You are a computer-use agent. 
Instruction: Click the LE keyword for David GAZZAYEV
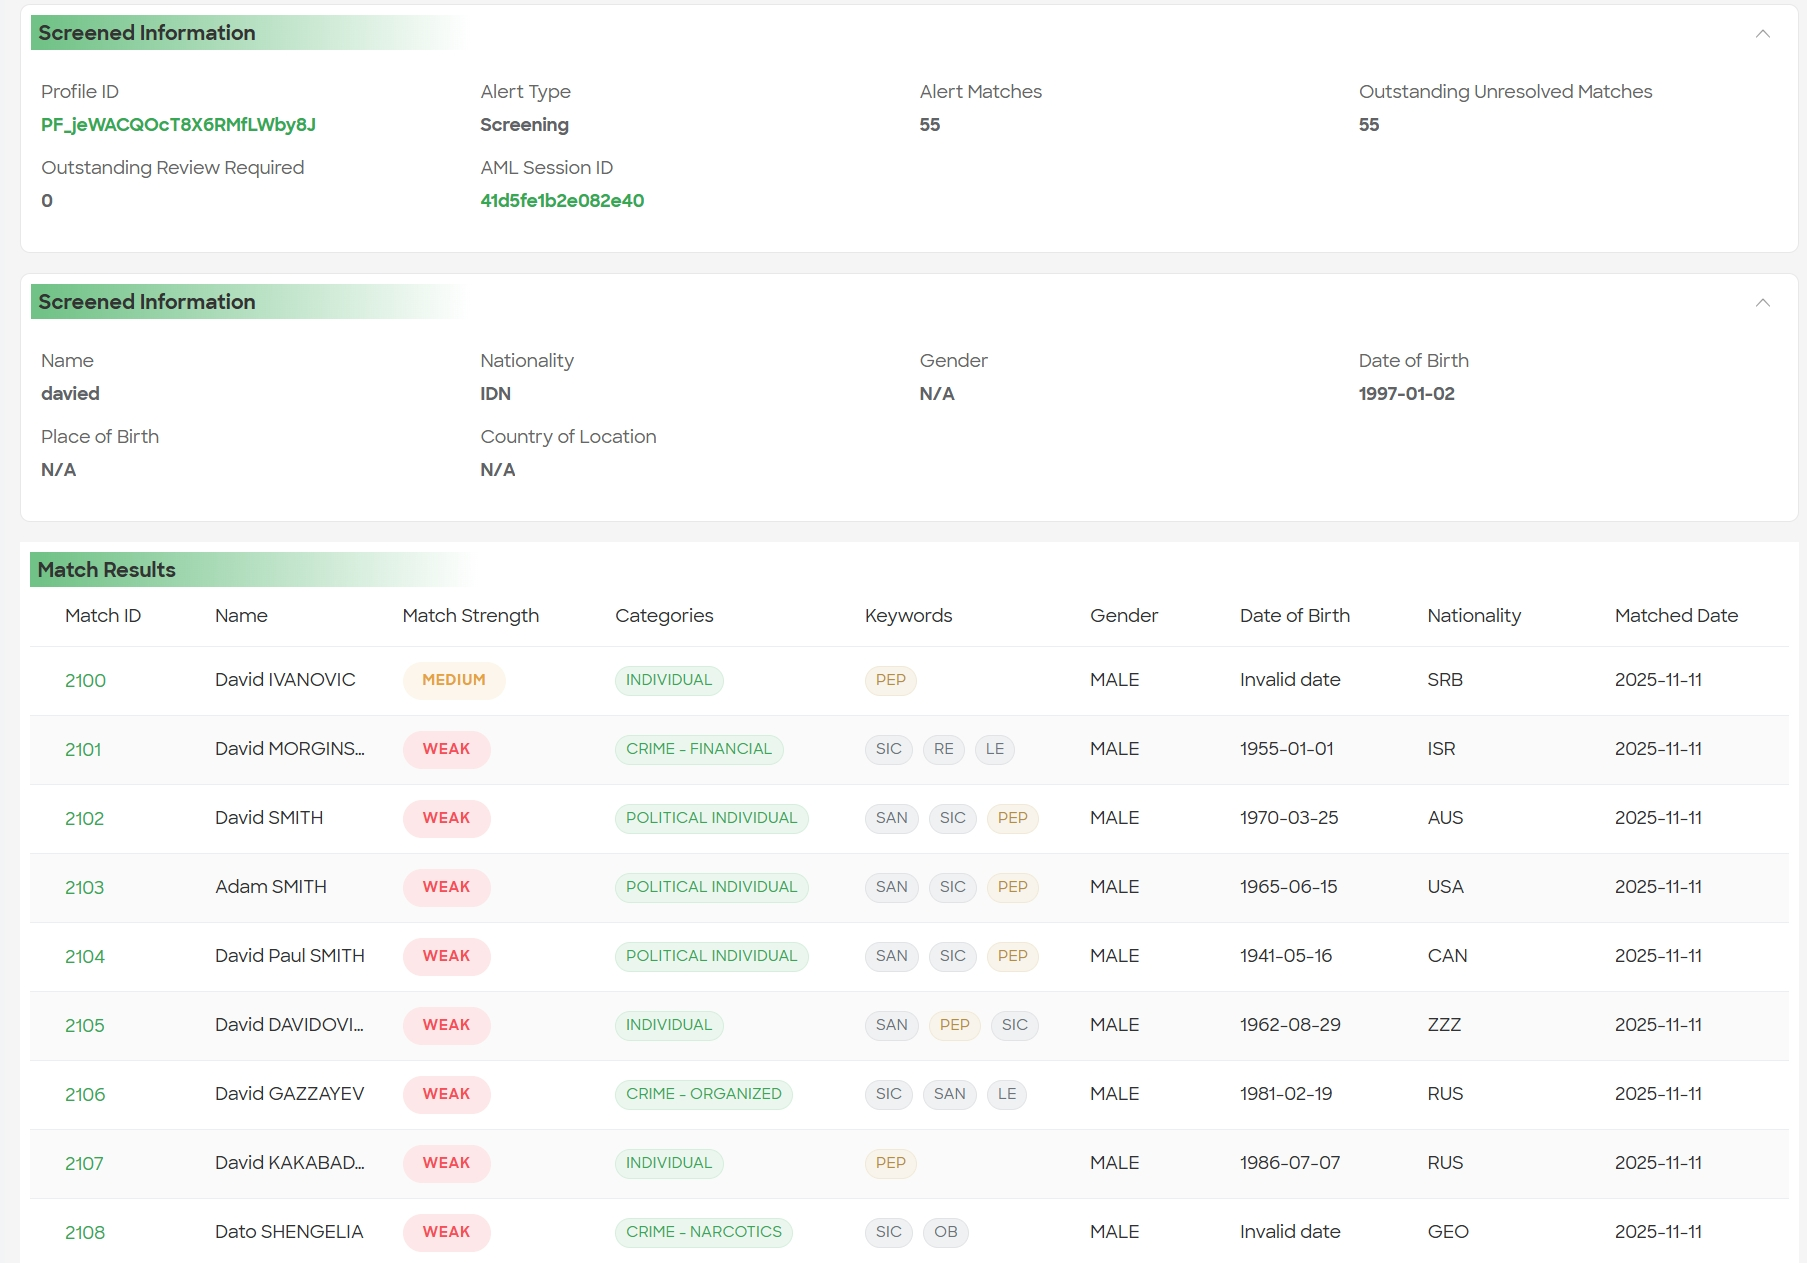1006,1094
